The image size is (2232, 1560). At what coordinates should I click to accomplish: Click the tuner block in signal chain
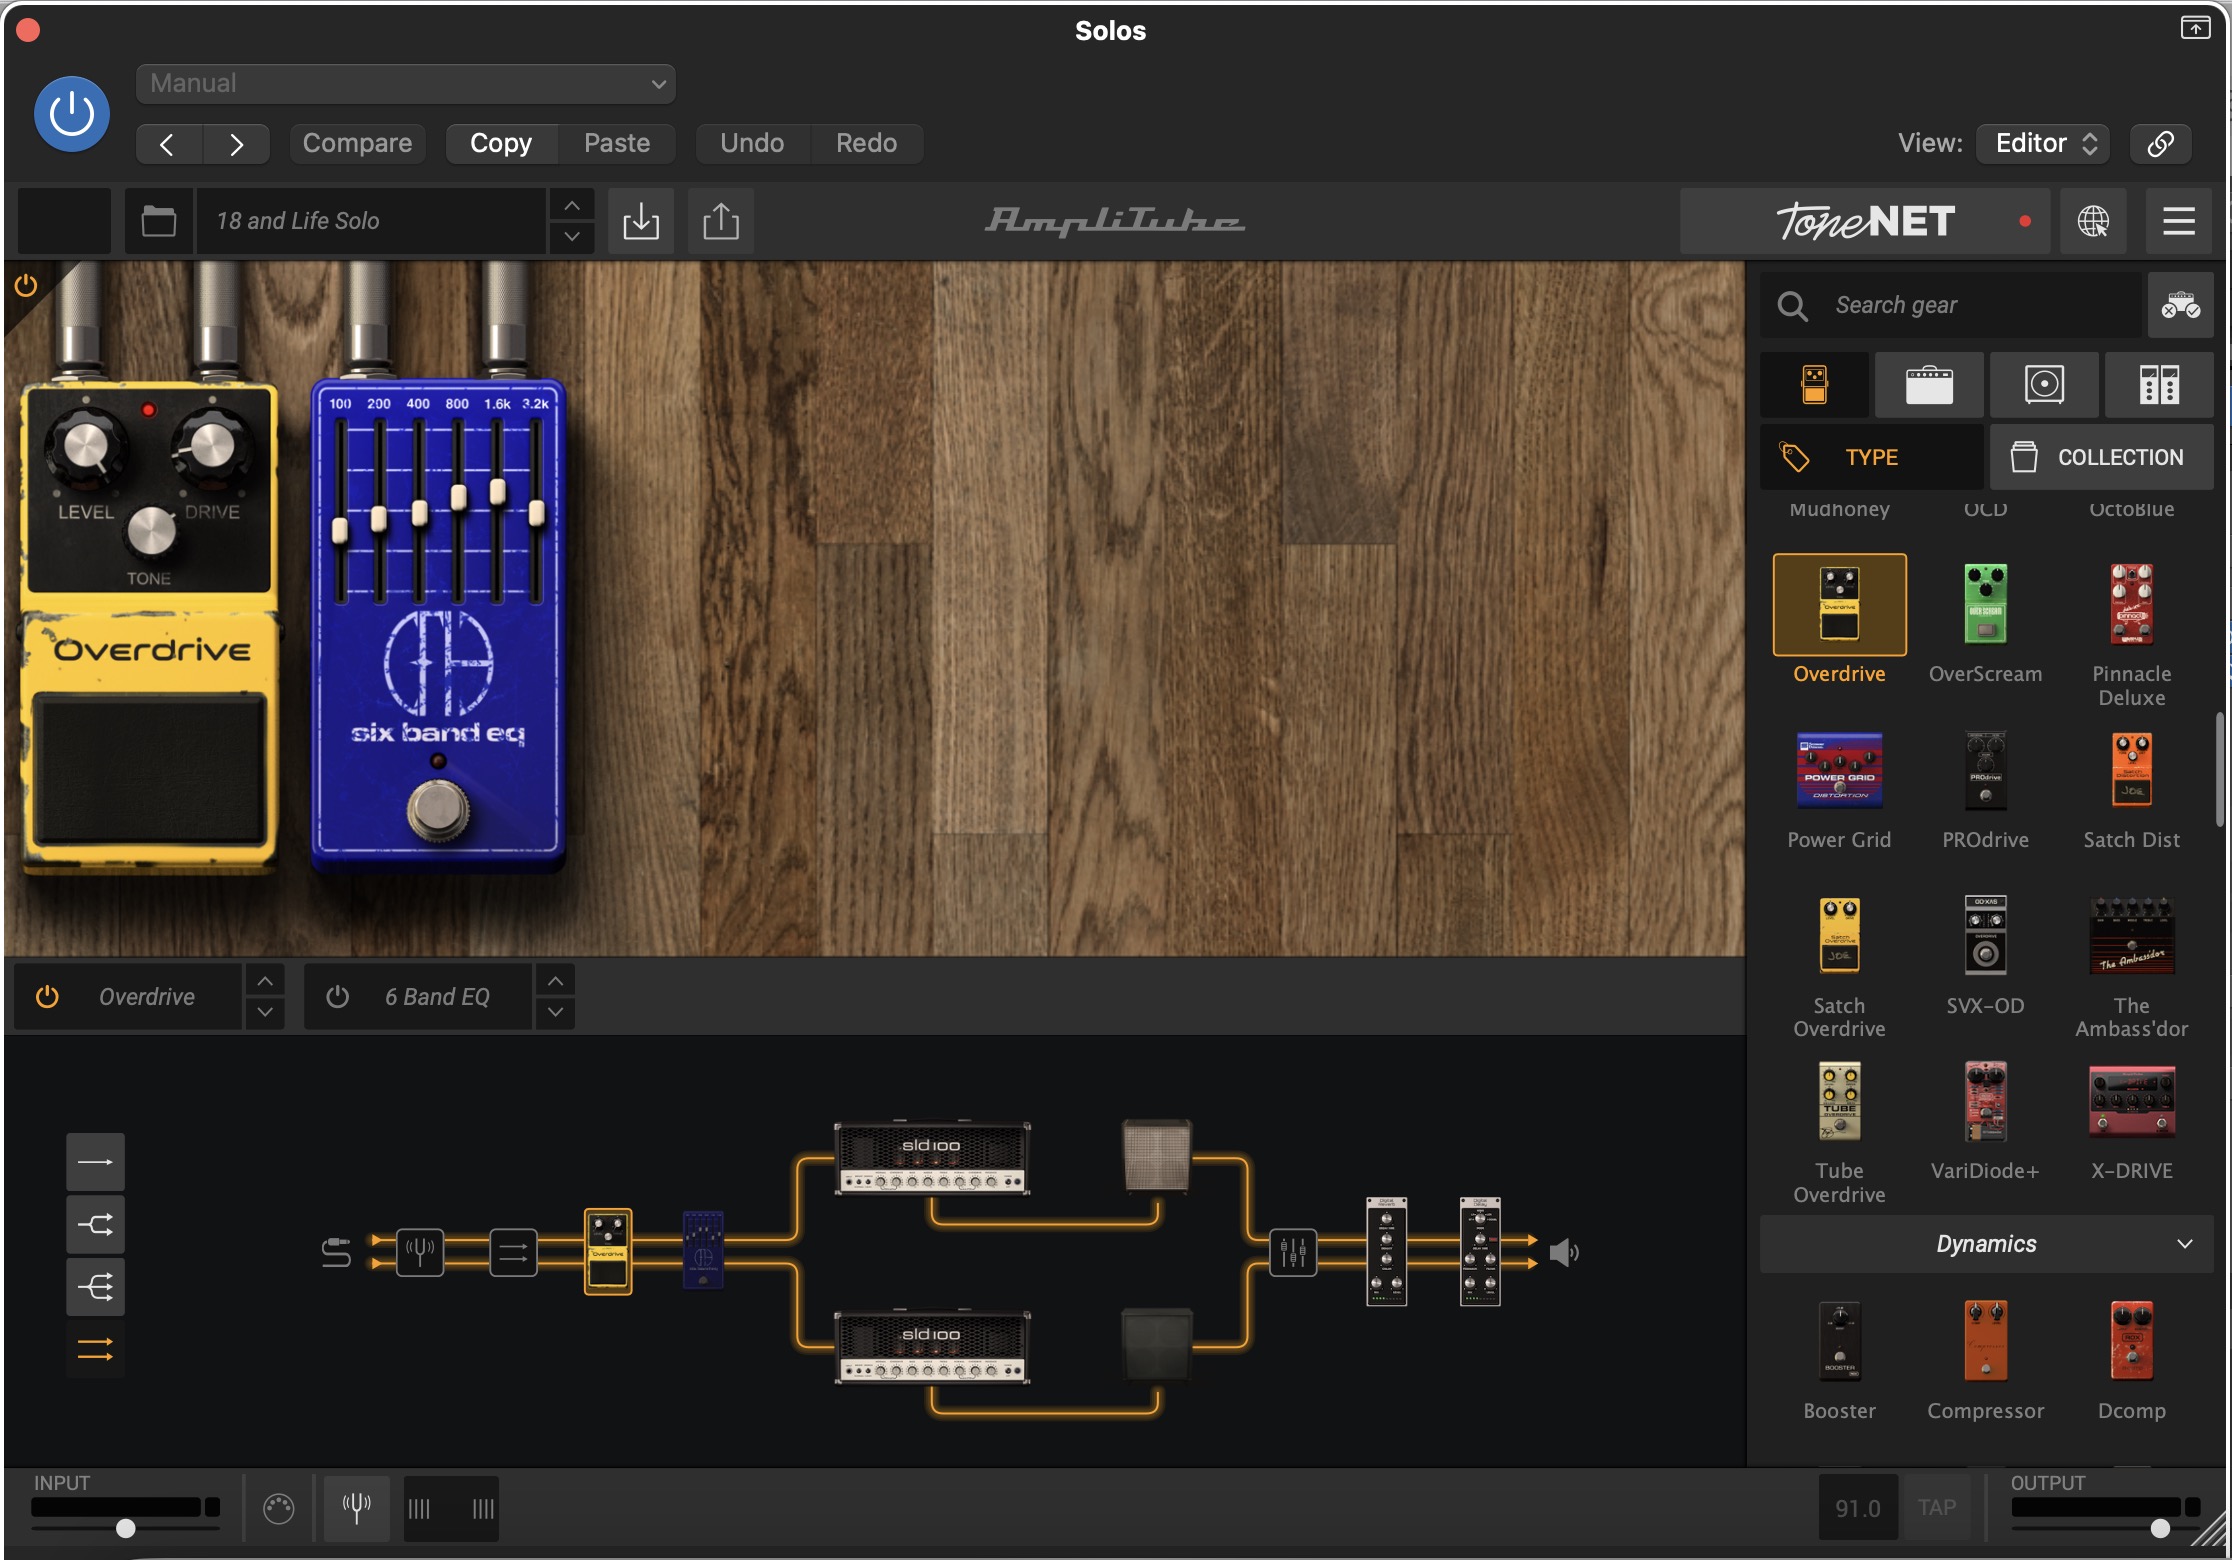click(x=420, y=1252)
